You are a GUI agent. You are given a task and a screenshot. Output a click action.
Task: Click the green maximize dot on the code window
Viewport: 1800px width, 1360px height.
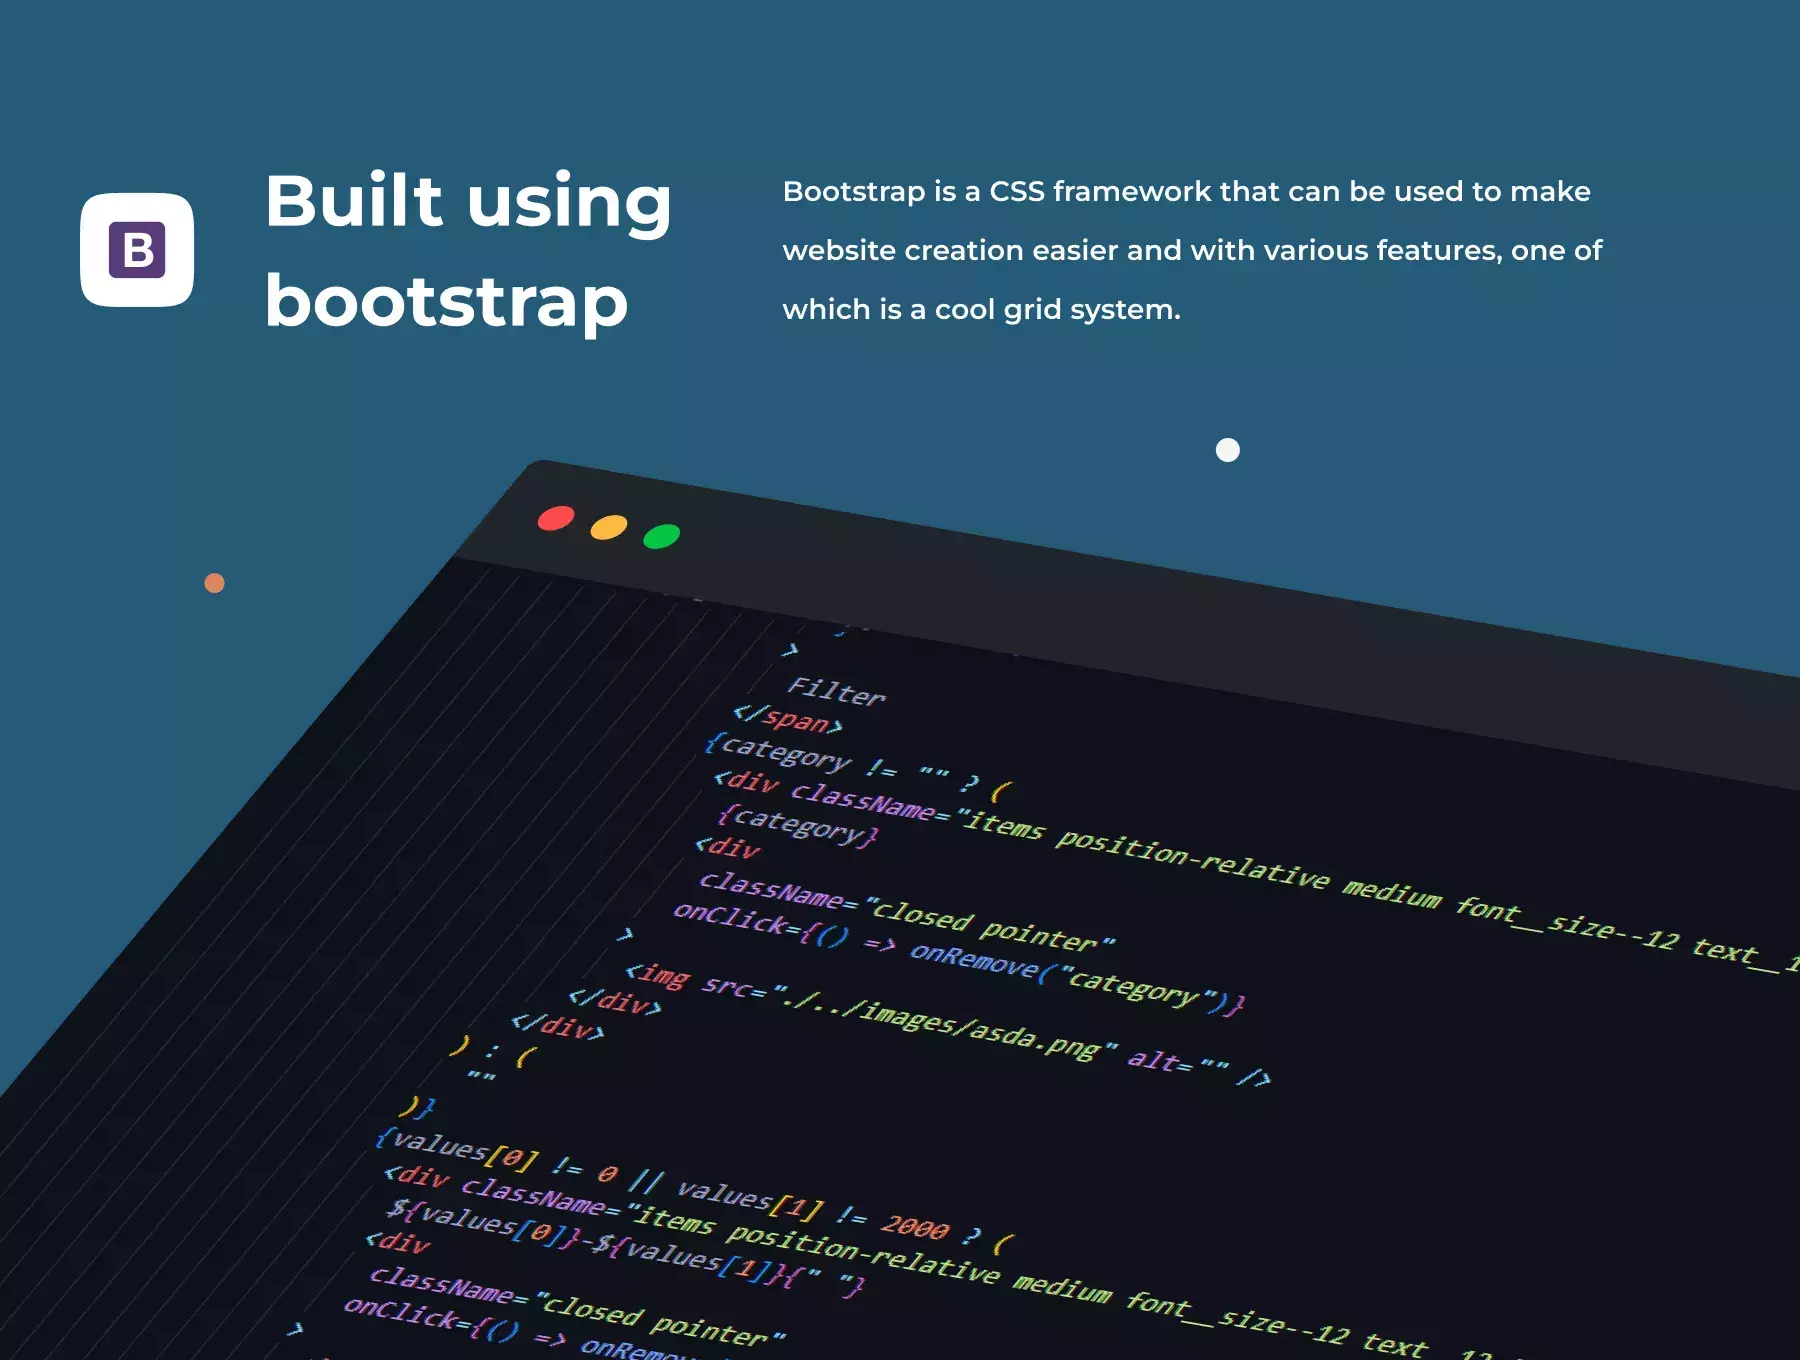(x=661, y=536)
